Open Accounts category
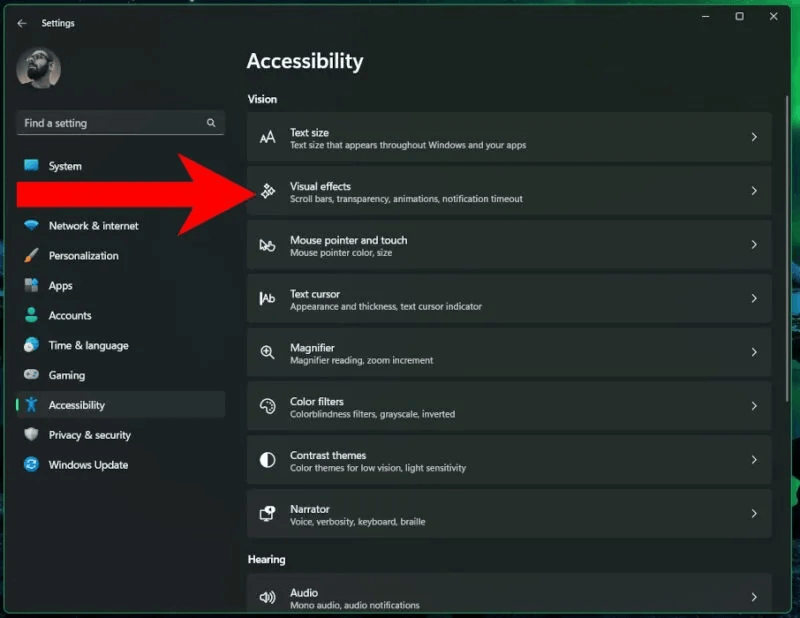Image resolution: width=800 pixels, height=618 pixels. pyautogui.click(x=120, y=316)
